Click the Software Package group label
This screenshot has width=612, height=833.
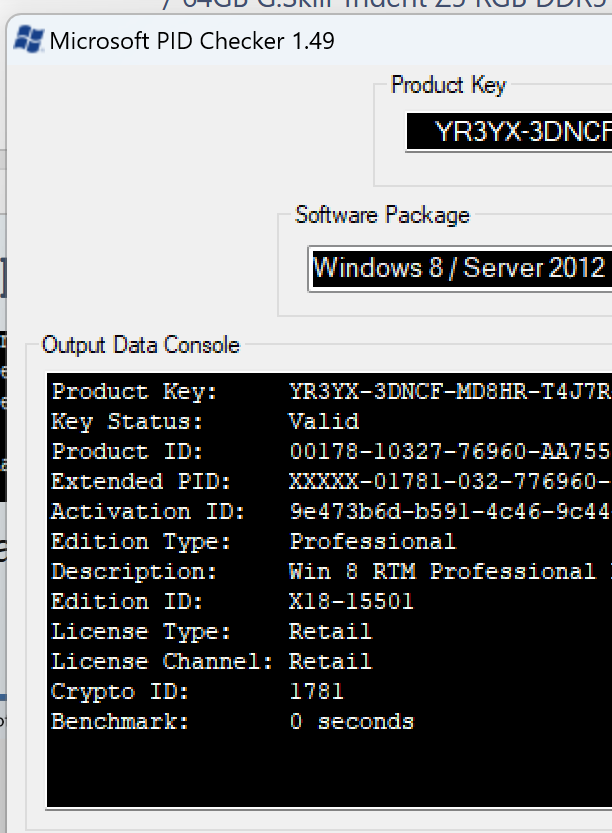[382, 215]
